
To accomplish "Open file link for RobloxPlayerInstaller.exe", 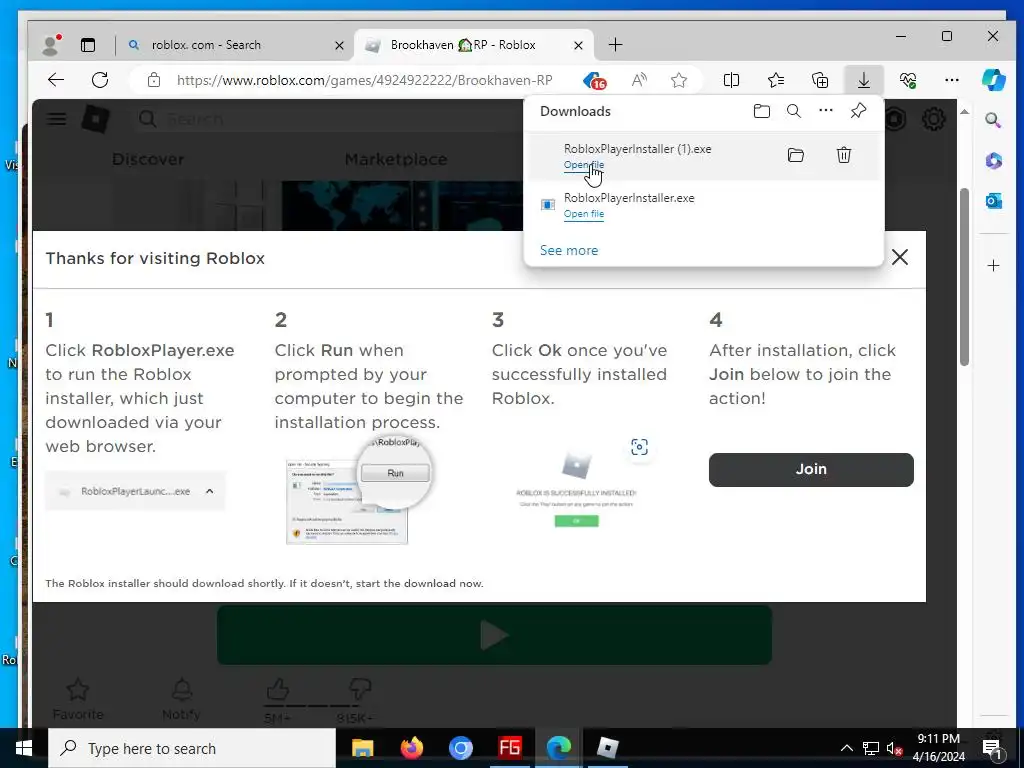I will pyautogui.click(x=584, y=214).
